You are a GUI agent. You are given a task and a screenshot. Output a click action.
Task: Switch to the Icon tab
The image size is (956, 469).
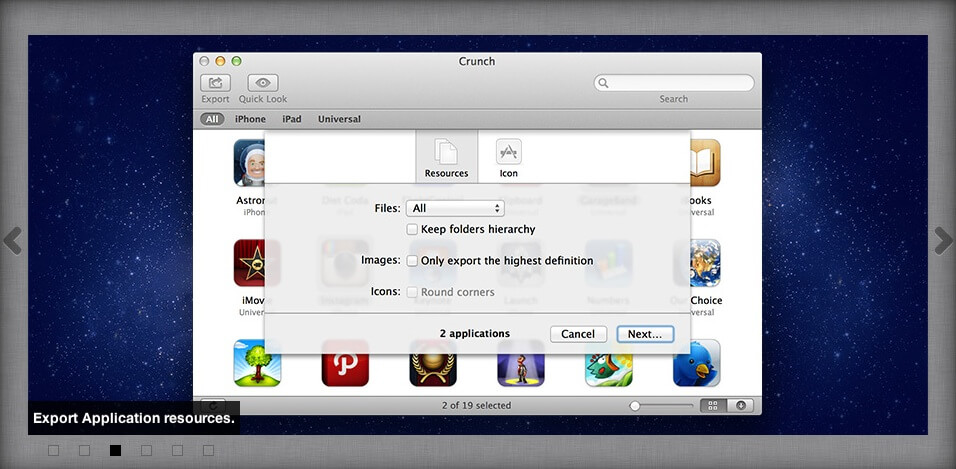click(x=508, y=157)
